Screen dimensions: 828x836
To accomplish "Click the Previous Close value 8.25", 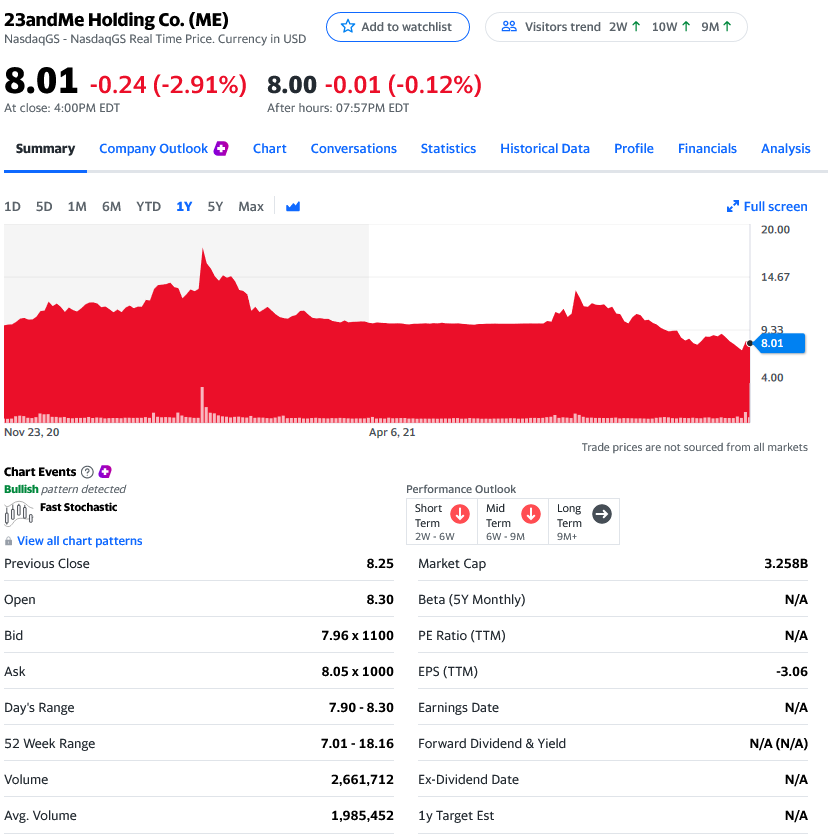I will tap(380, 564).
